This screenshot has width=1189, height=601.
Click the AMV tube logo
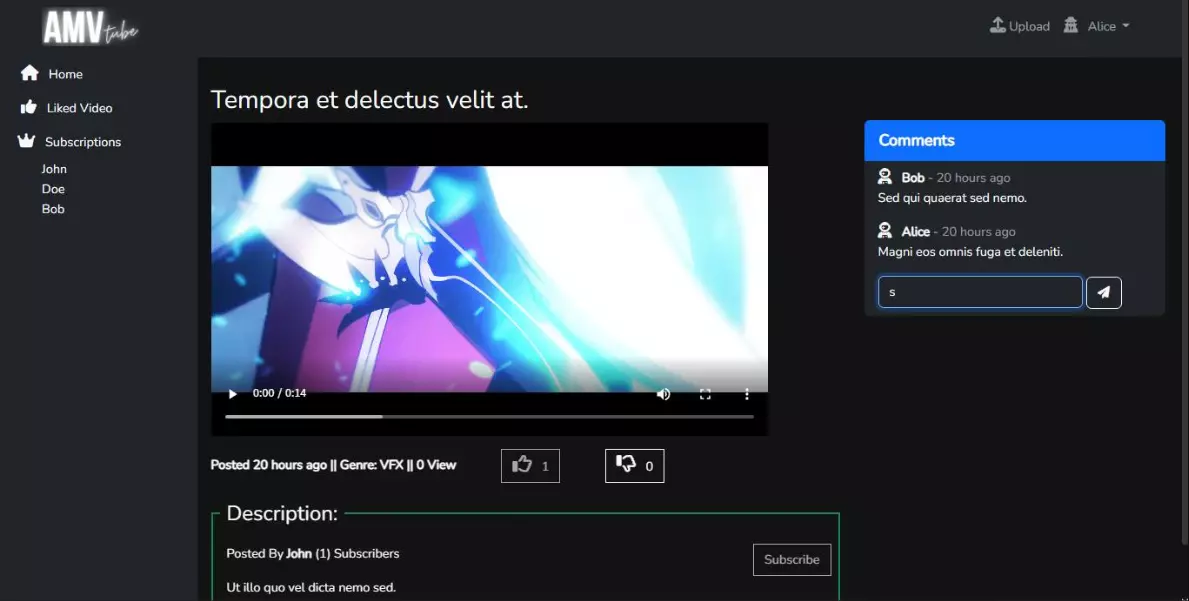90,28
